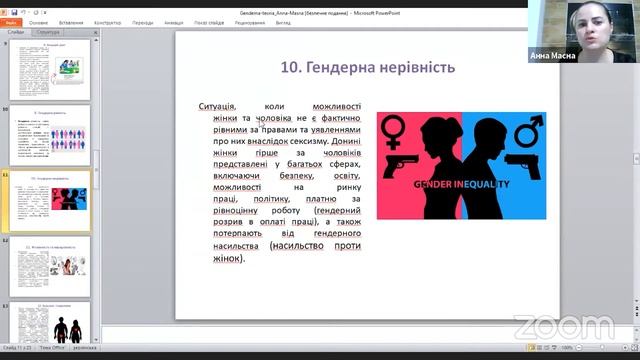Click the zoom out minus button

pos(579,348)
